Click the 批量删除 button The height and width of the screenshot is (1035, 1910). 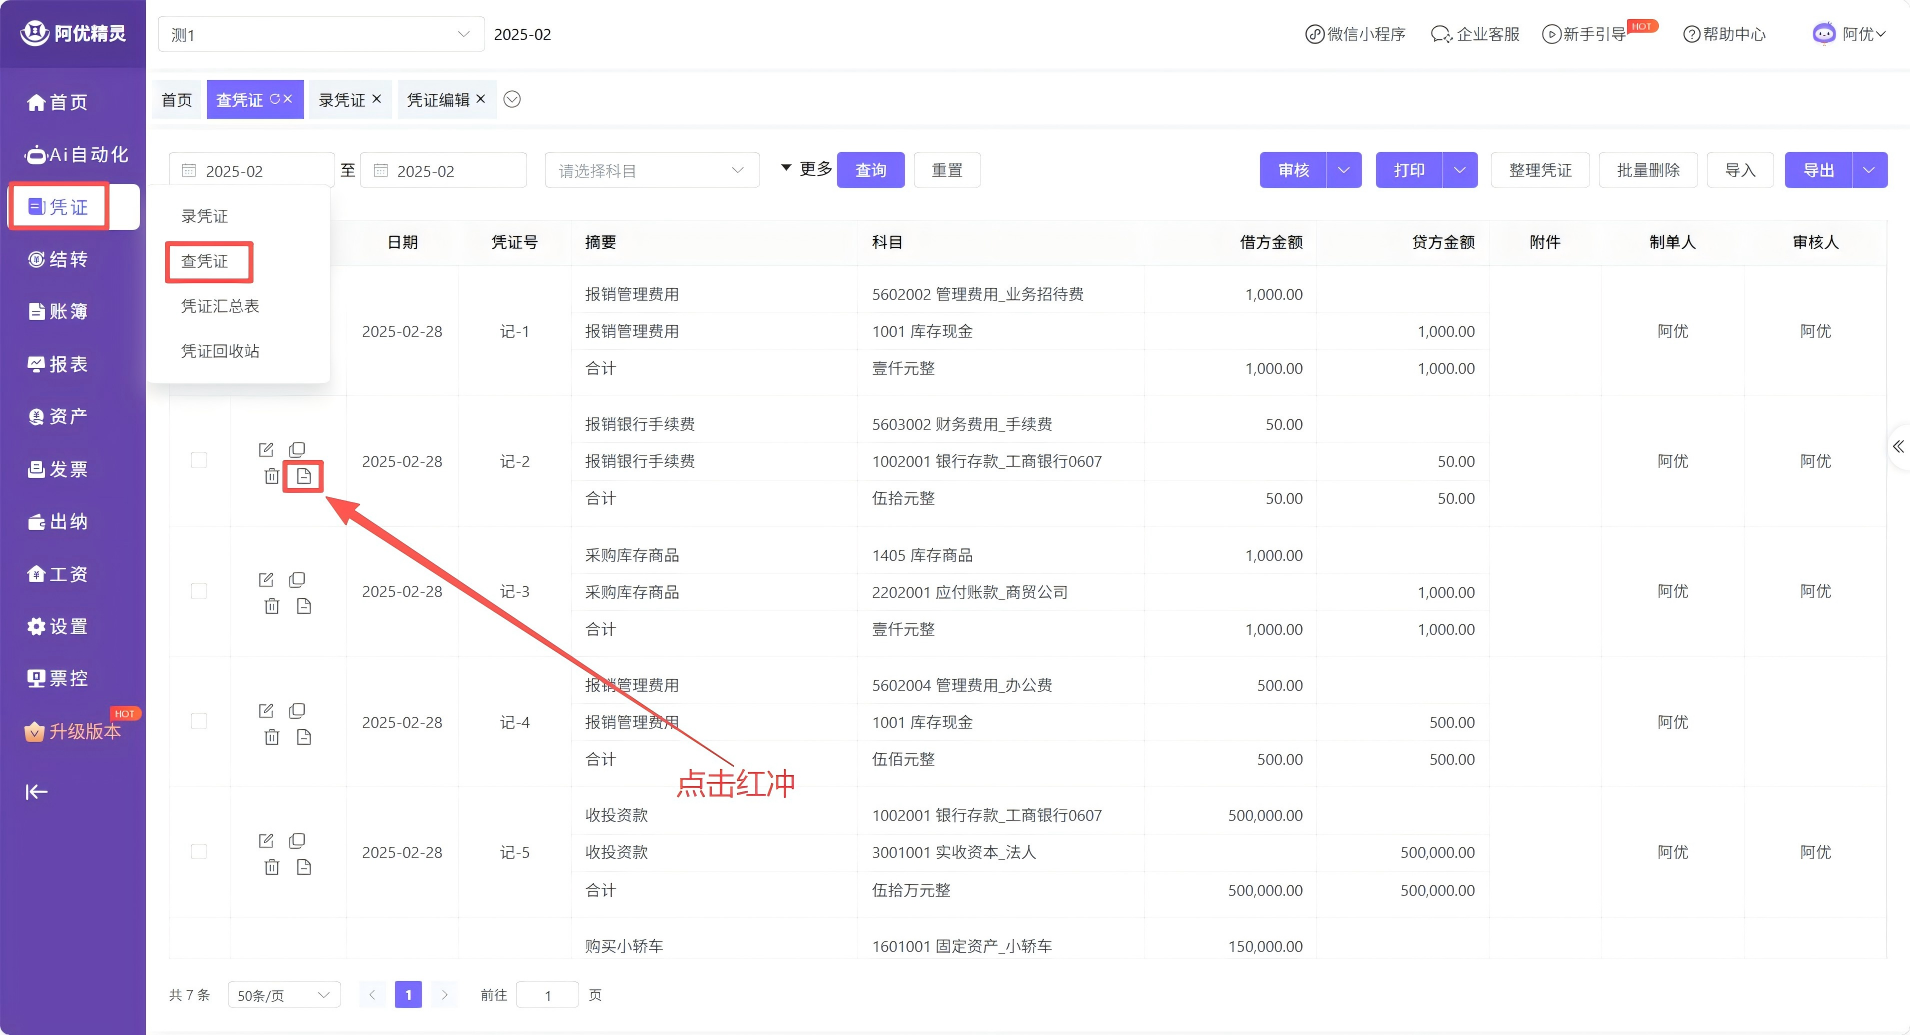coord(1647,170)
